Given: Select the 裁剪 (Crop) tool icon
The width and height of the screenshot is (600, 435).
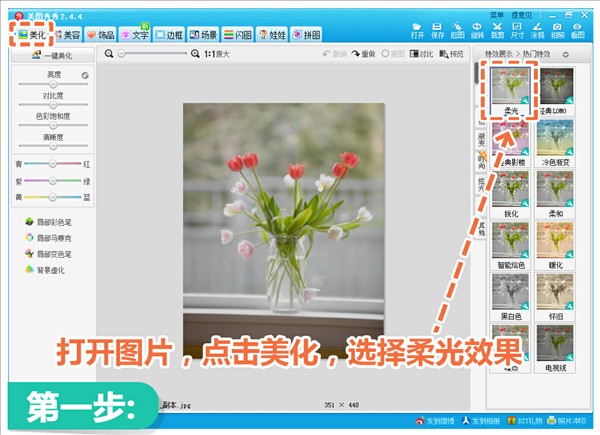Looking at the screenshot, I should click(x=496, y=30).
